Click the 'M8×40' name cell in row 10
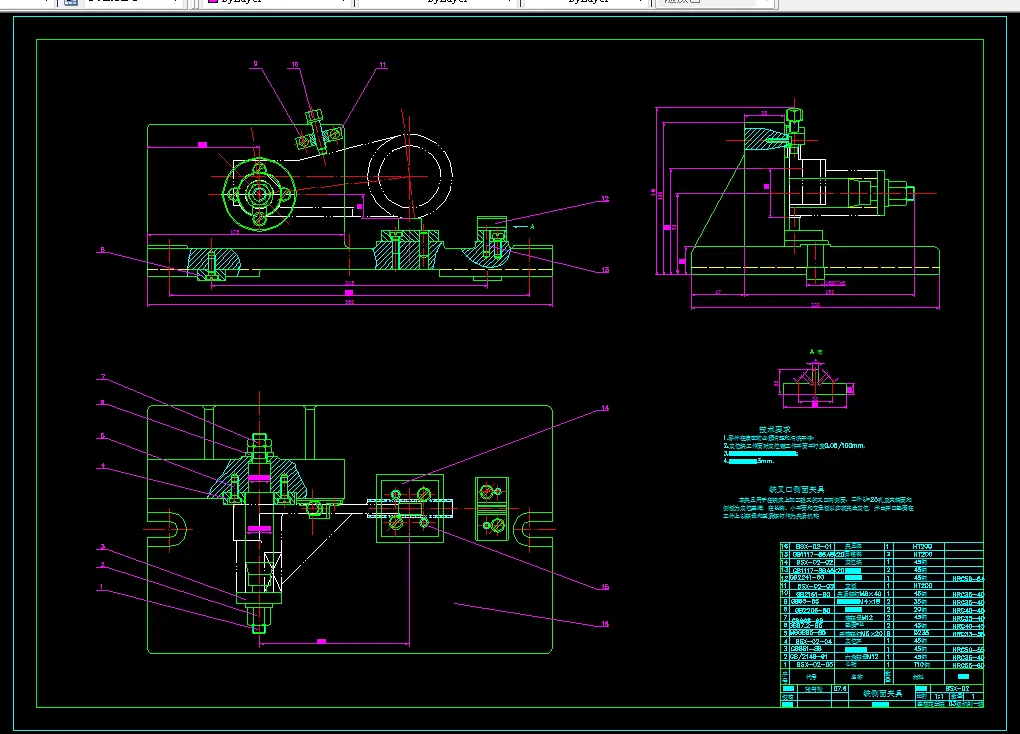Viewport: 1020px width, 734px height. coord(859,594)
